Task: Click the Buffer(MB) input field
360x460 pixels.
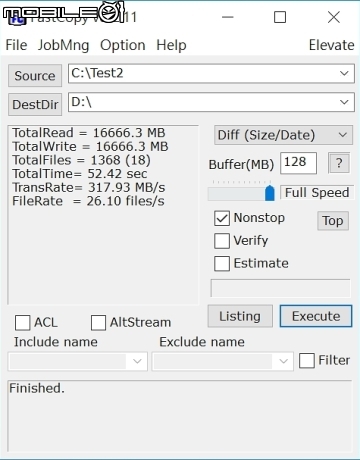Action: click(x=298, y=163)
